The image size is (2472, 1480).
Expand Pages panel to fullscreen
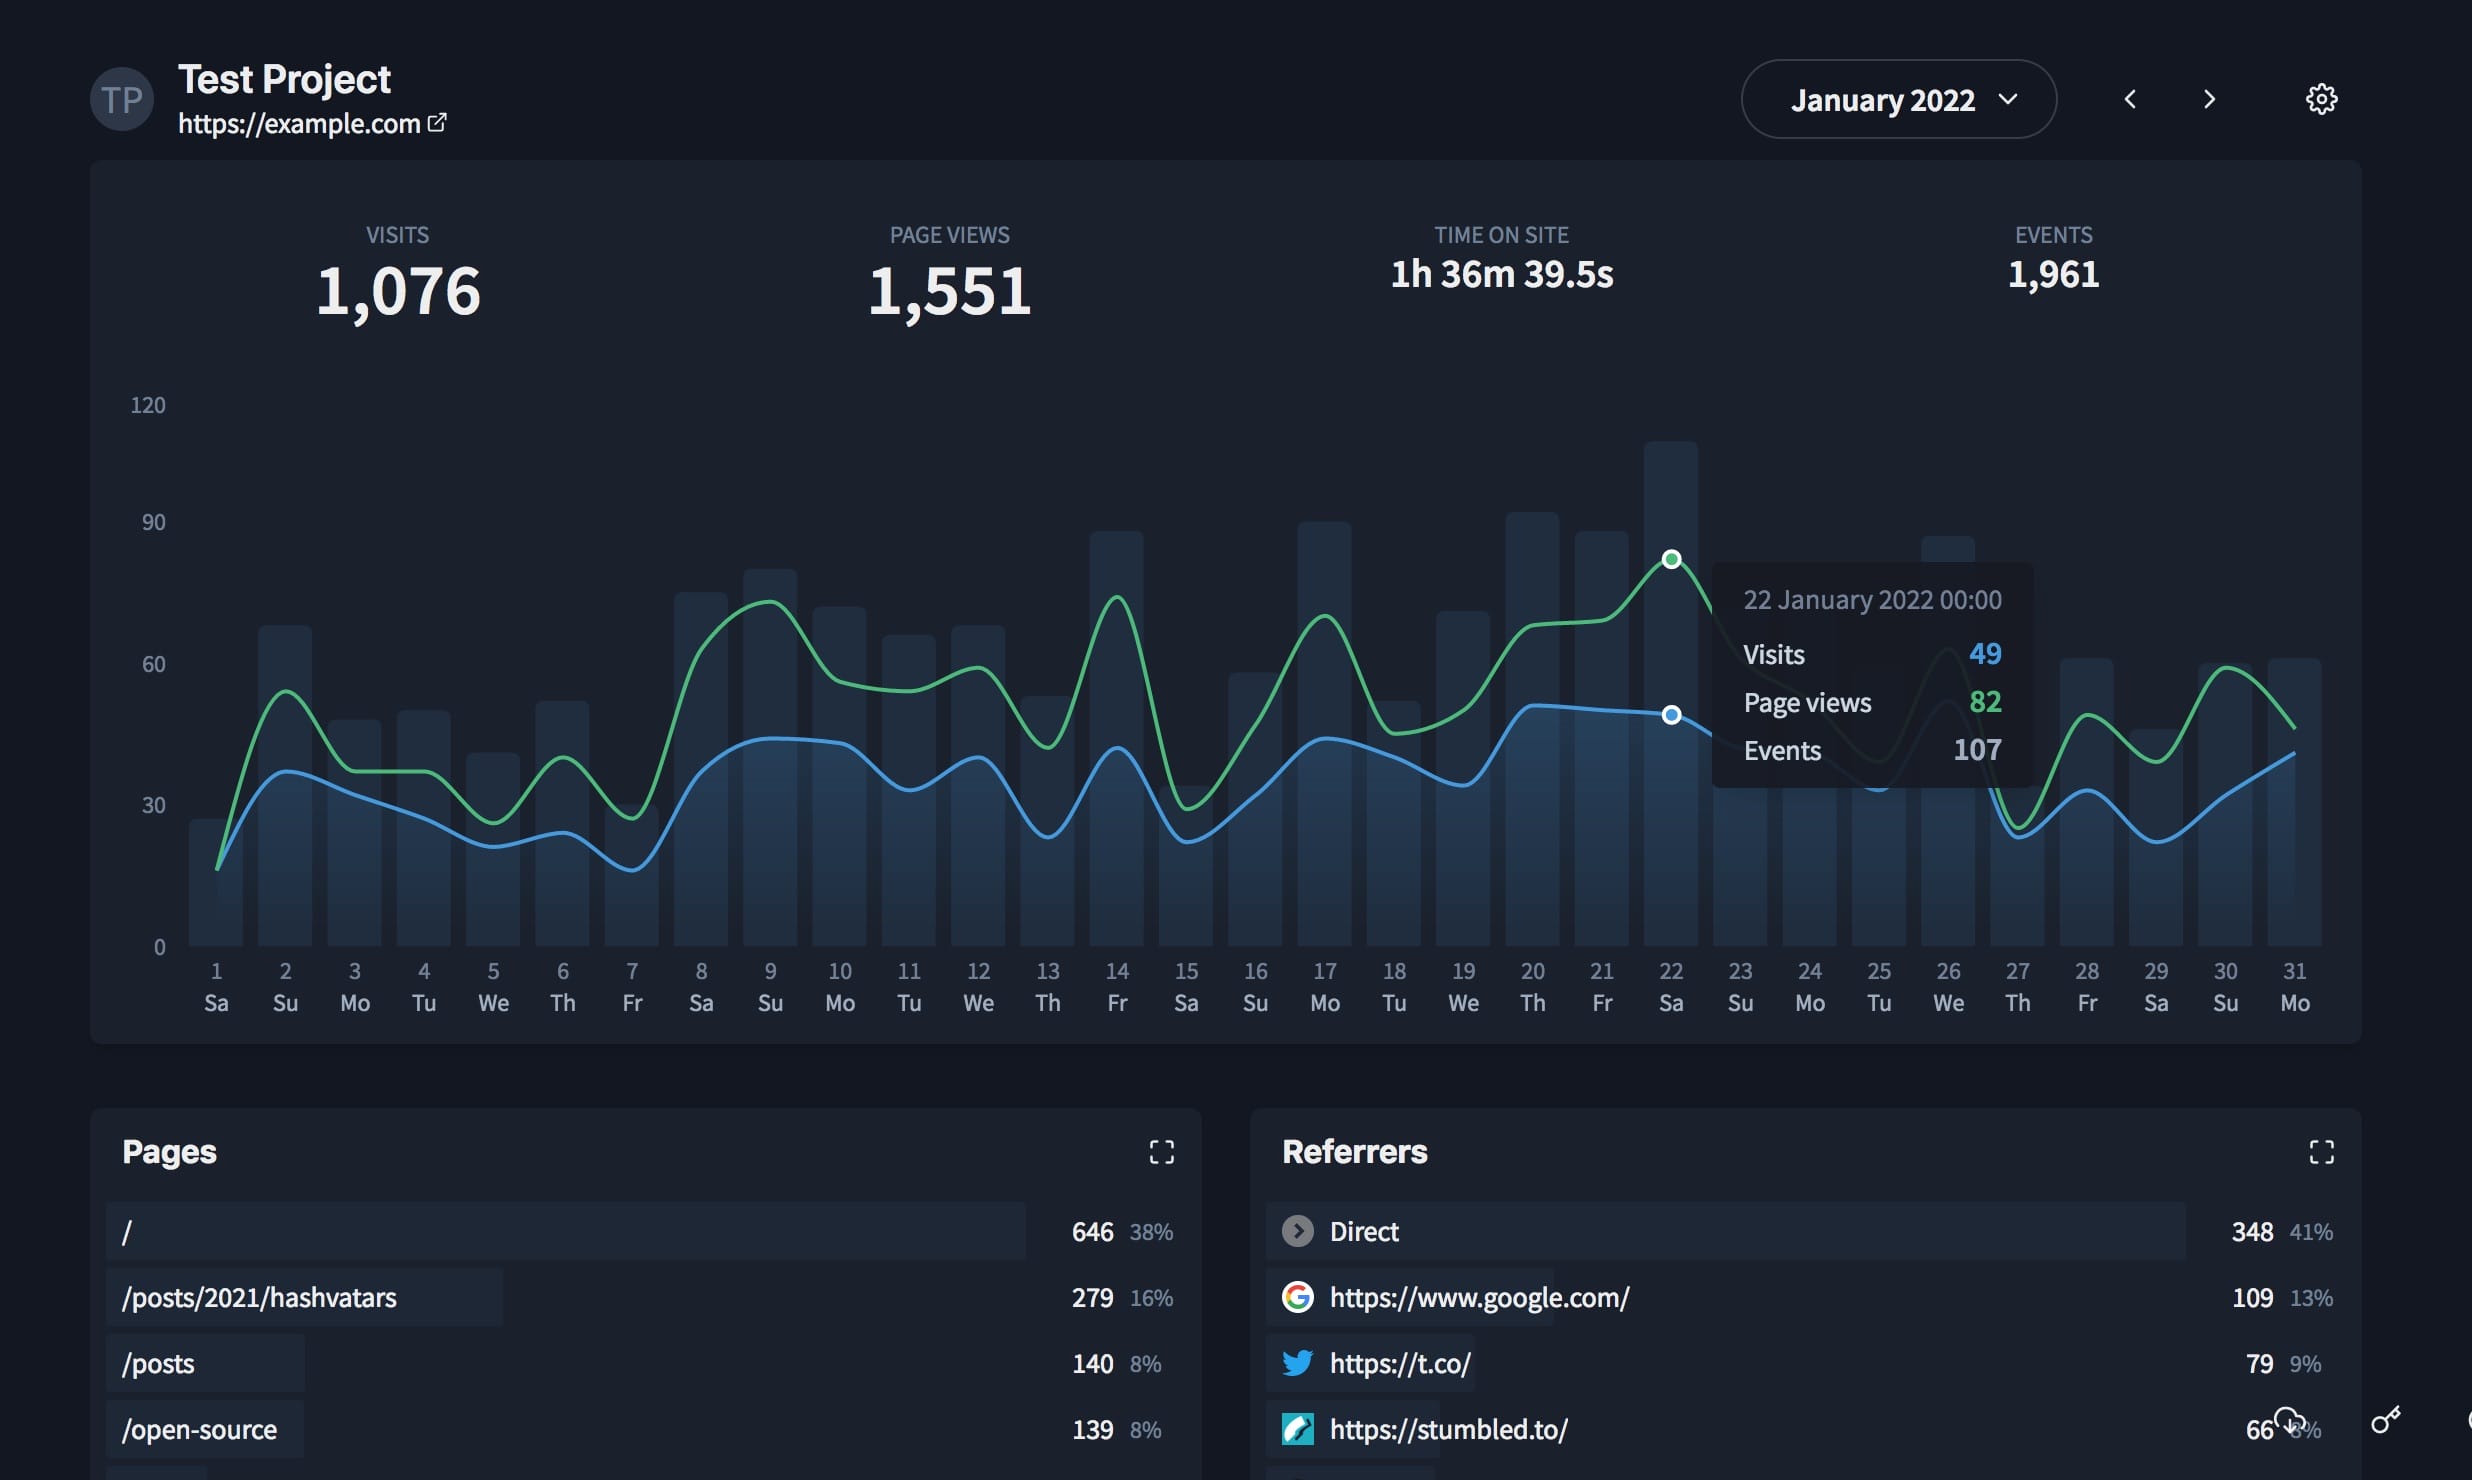(1161, 1152)
